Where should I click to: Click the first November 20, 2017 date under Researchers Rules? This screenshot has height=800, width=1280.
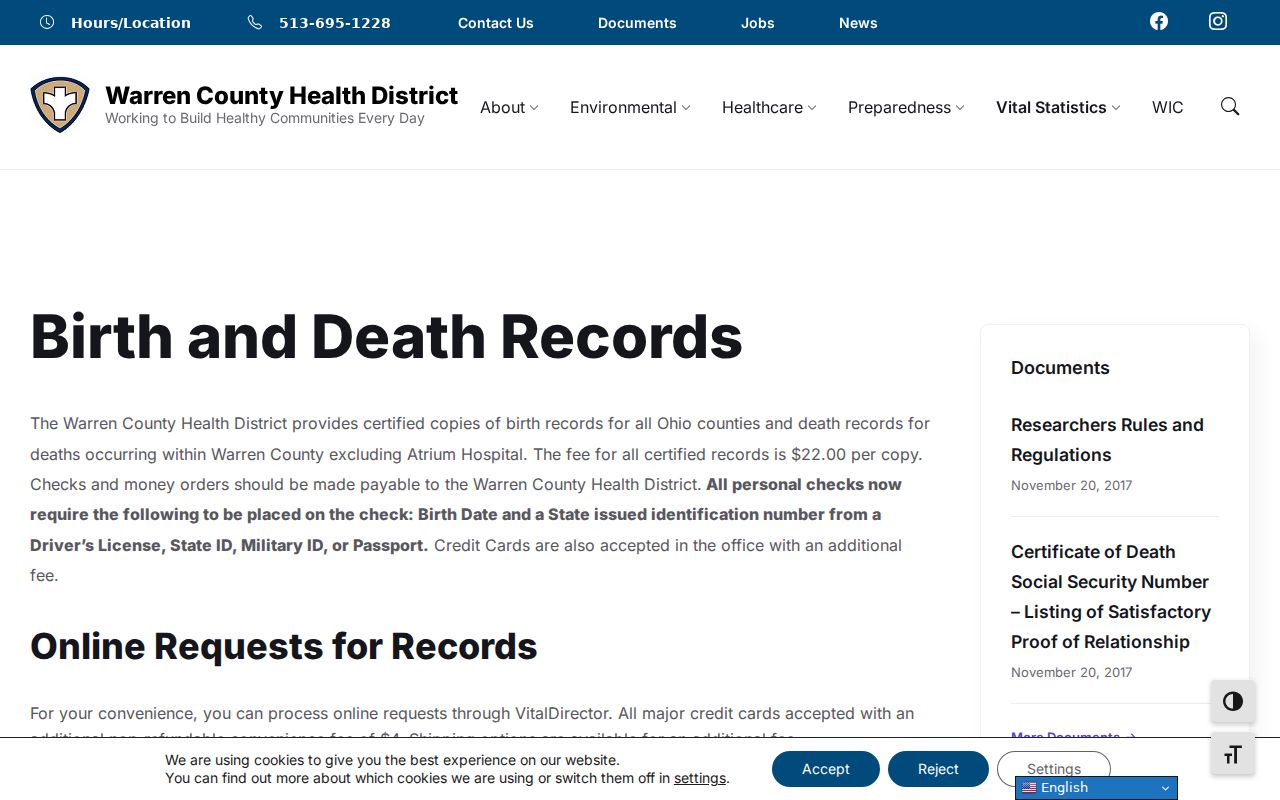[x=1072, y=485]
